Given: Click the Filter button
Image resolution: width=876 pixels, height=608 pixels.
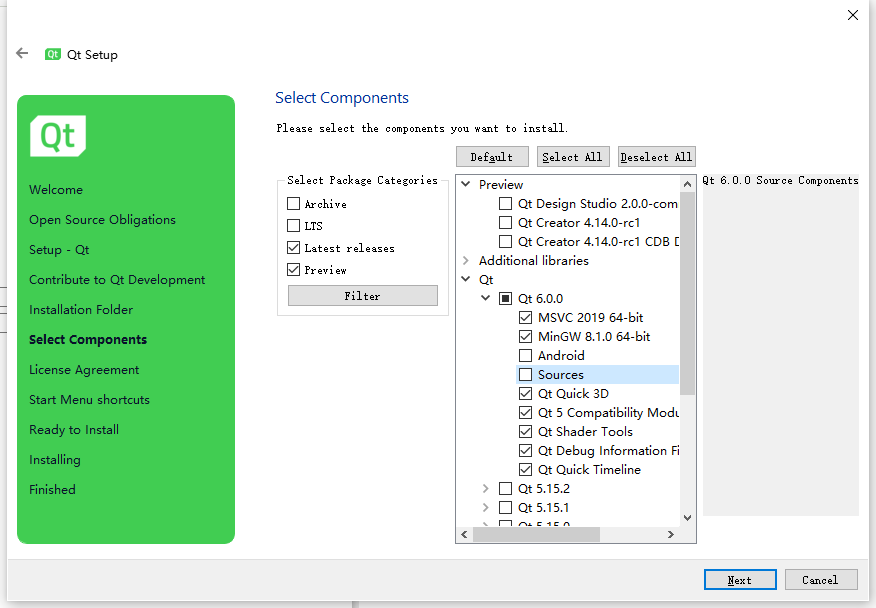Looking at the screenshot, I should coord(363,296).
